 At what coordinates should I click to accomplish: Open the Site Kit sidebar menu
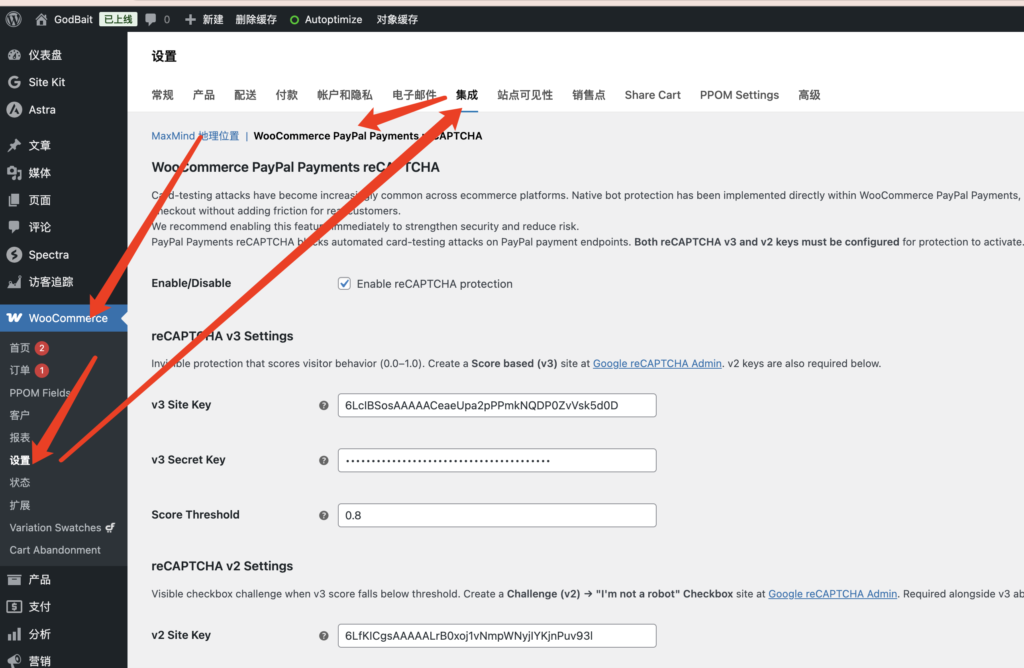click(x=47, y=82)
